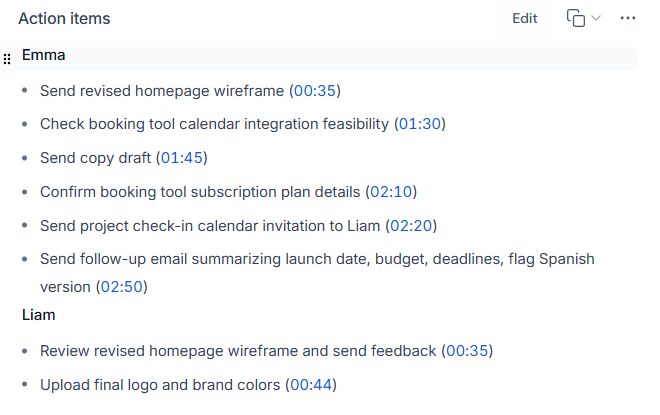Click the copy icon in header
The image size is (660, 415).
coord(576,18)
